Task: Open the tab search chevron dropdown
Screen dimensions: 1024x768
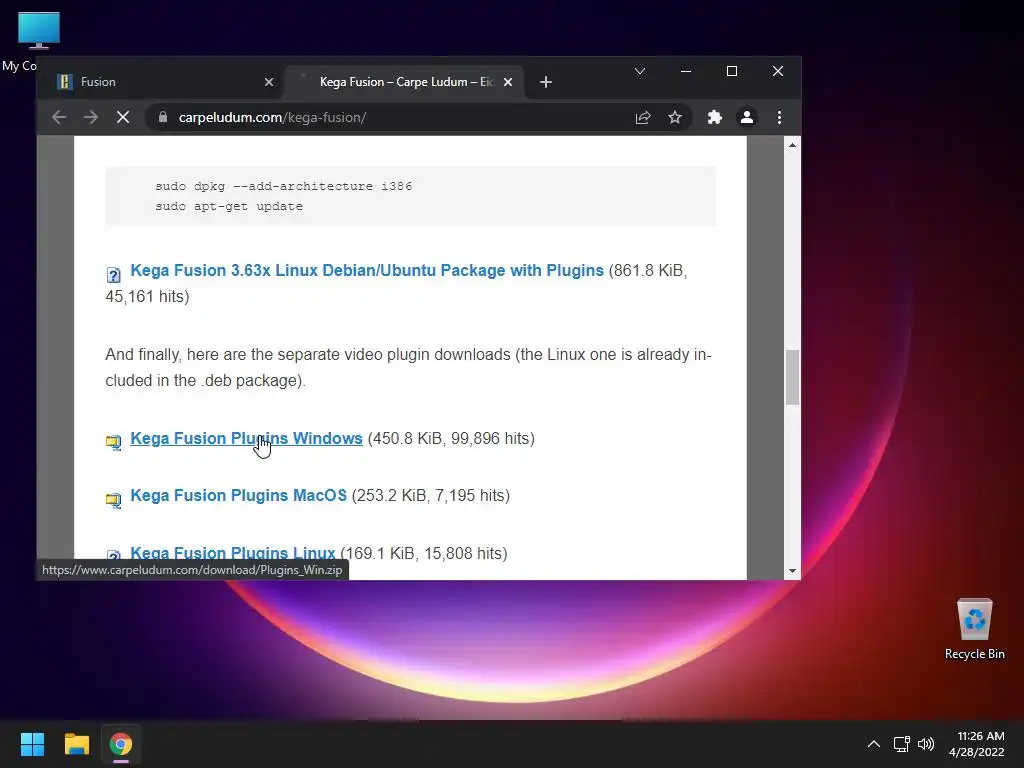Action: point(640,71)
